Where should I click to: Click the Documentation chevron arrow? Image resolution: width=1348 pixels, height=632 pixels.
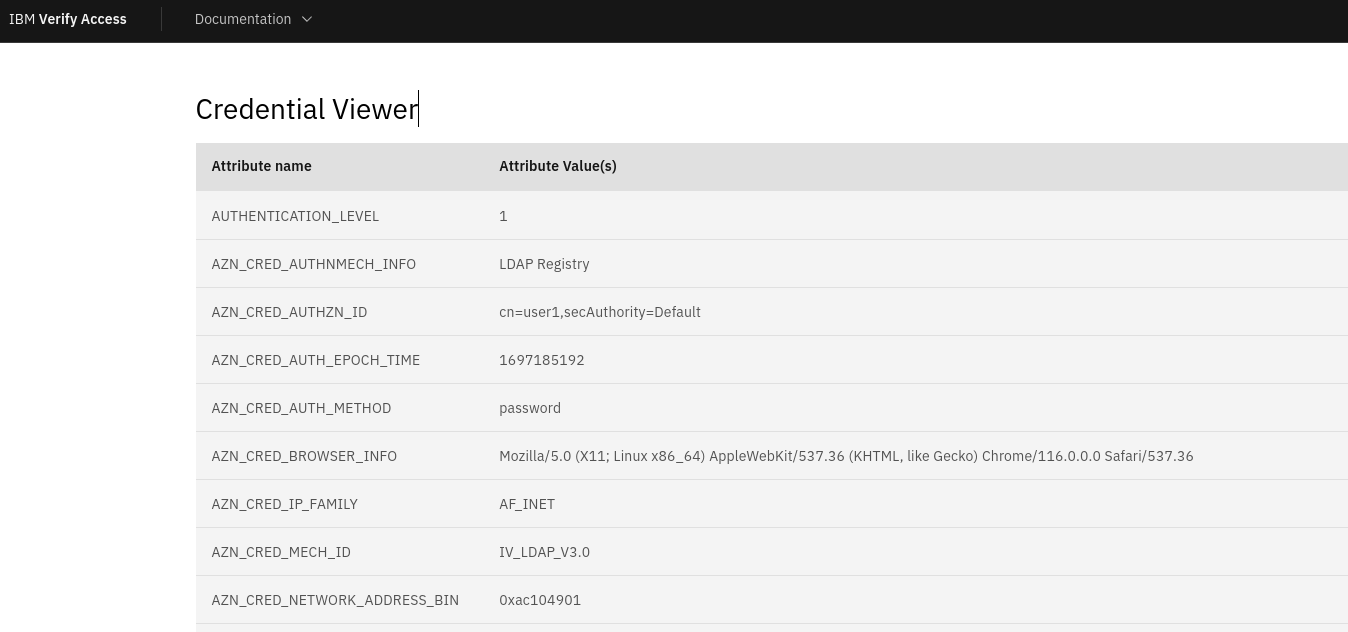(307, 19)
